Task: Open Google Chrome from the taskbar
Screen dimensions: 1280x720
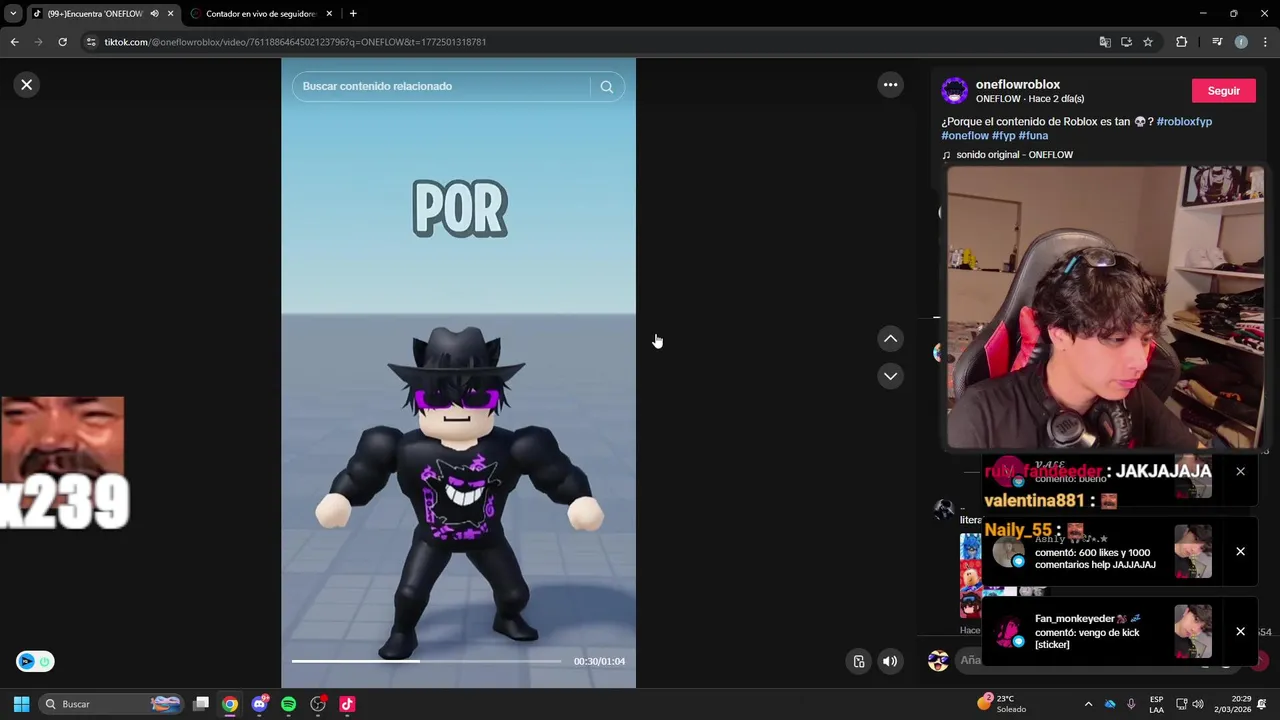Action: point(230,704)
